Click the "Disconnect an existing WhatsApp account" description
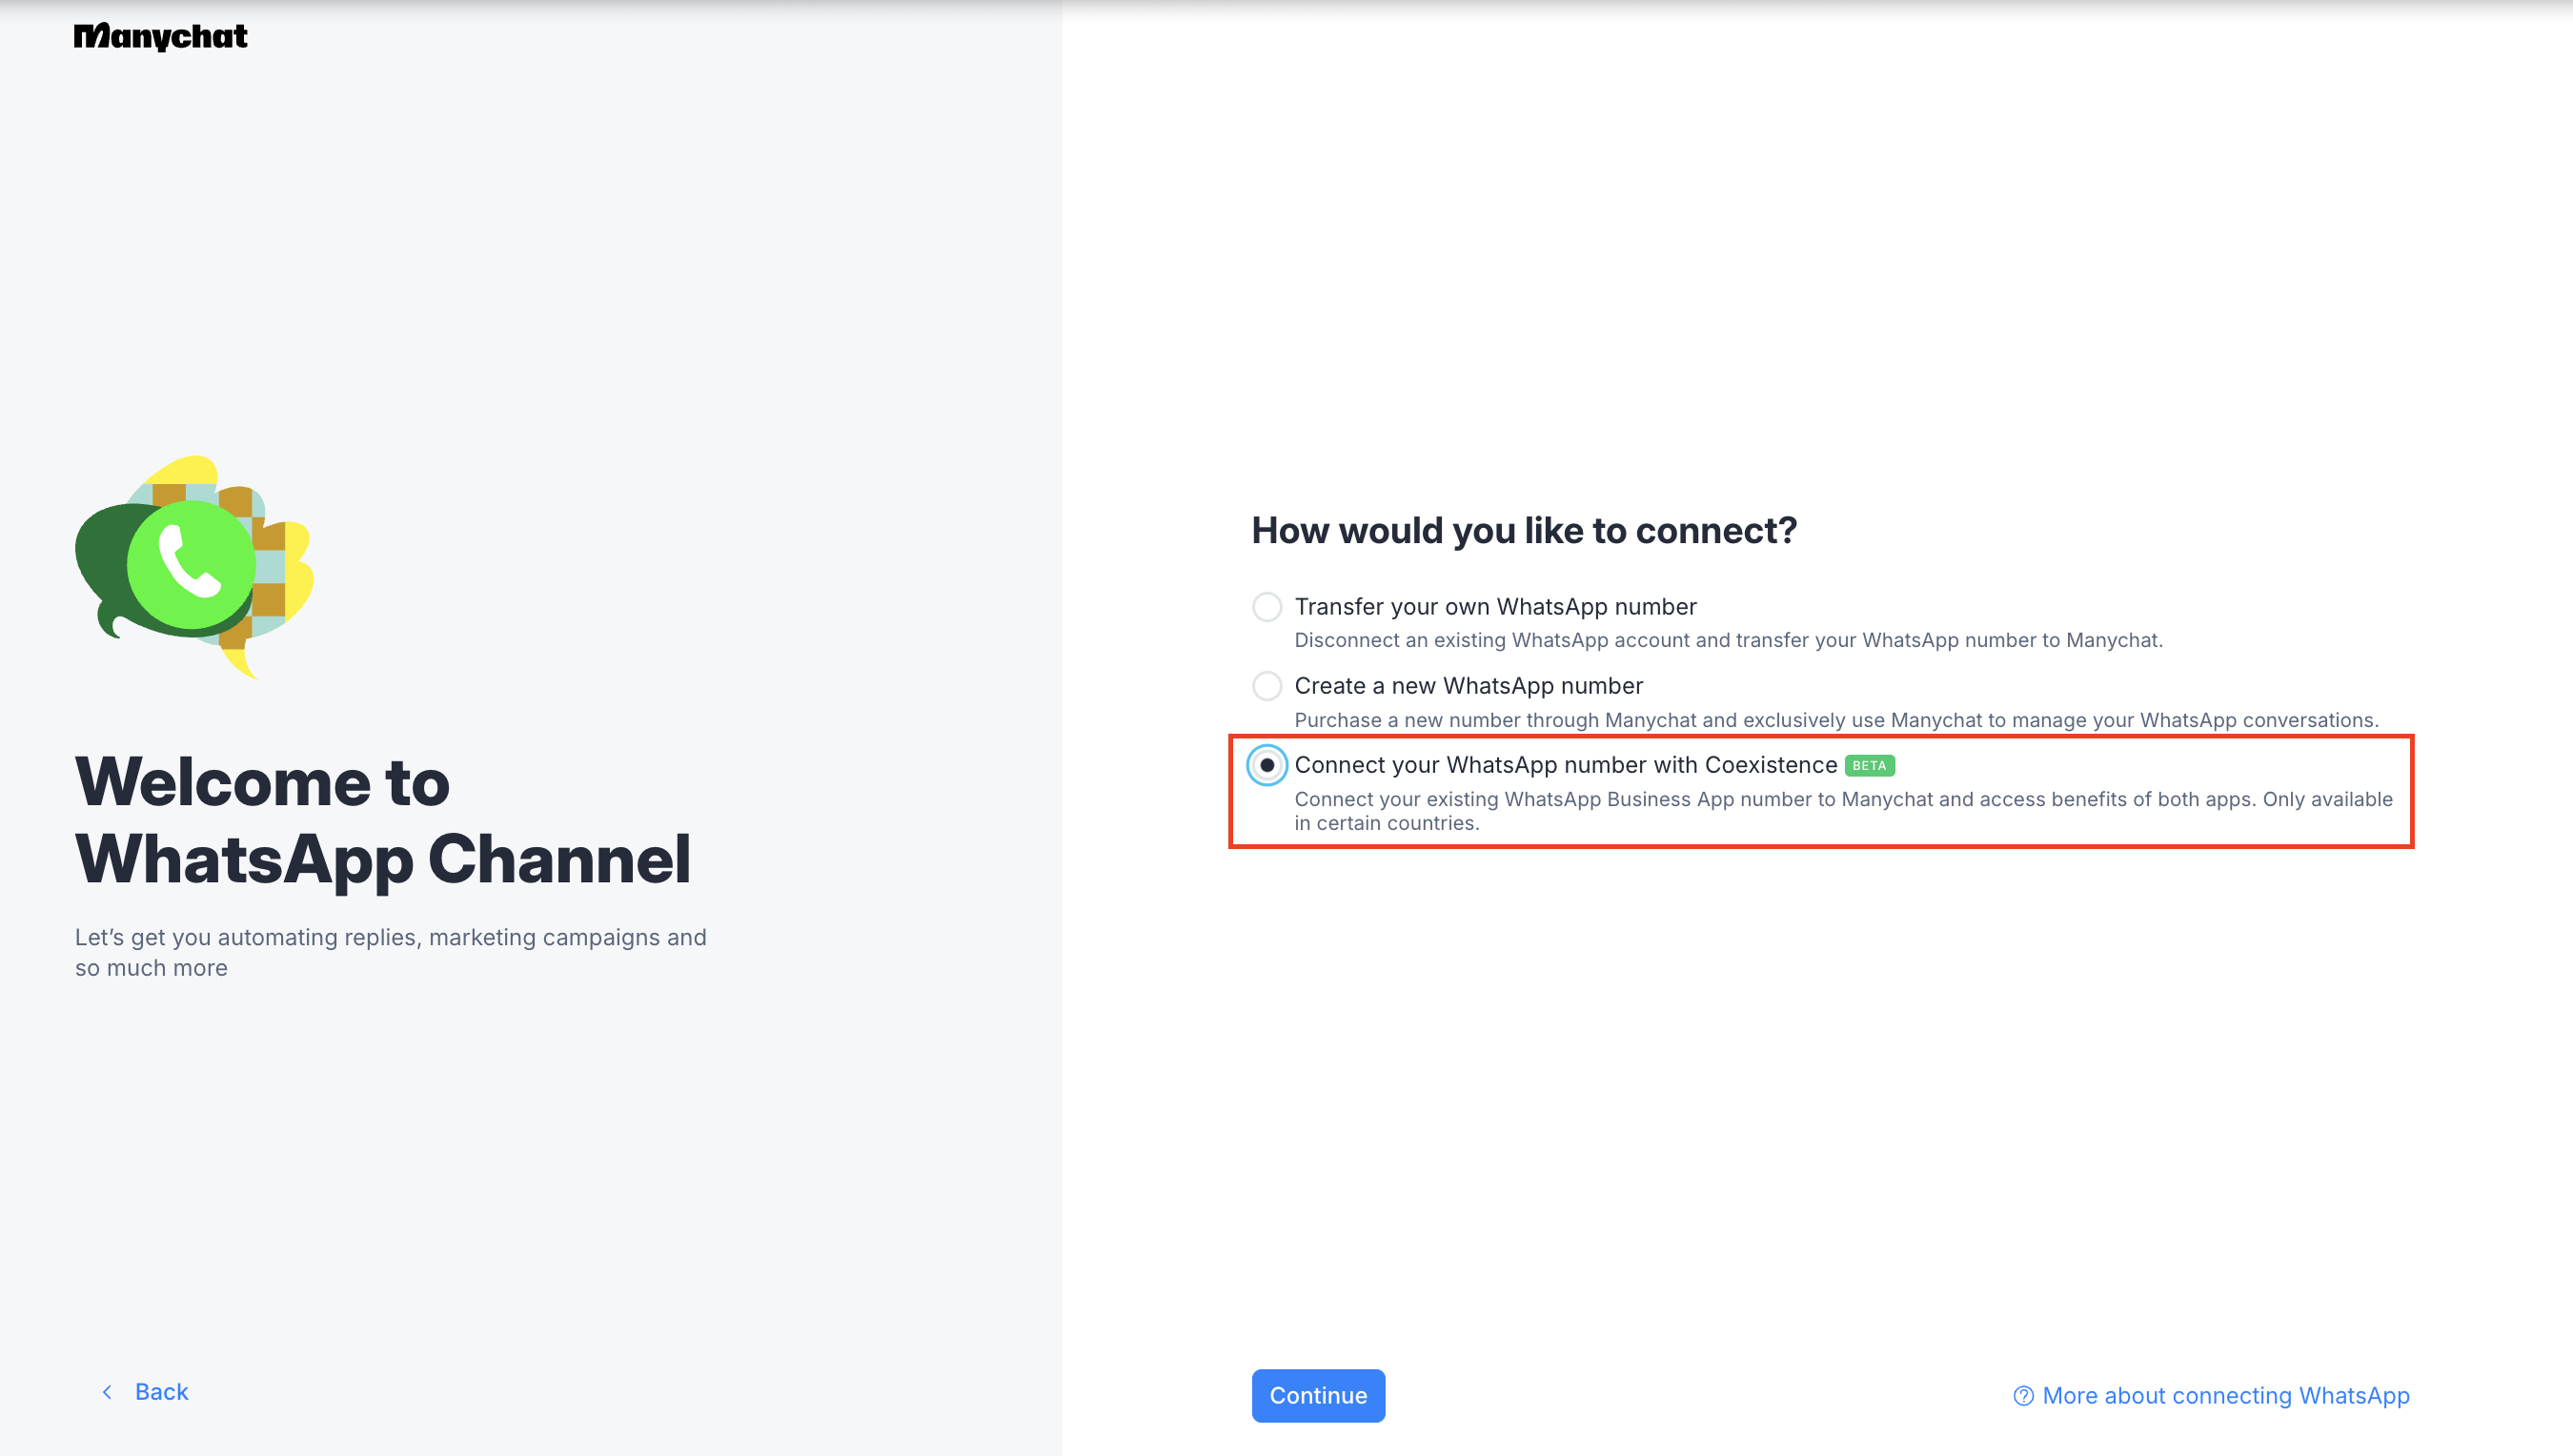 coord(1728,640)
